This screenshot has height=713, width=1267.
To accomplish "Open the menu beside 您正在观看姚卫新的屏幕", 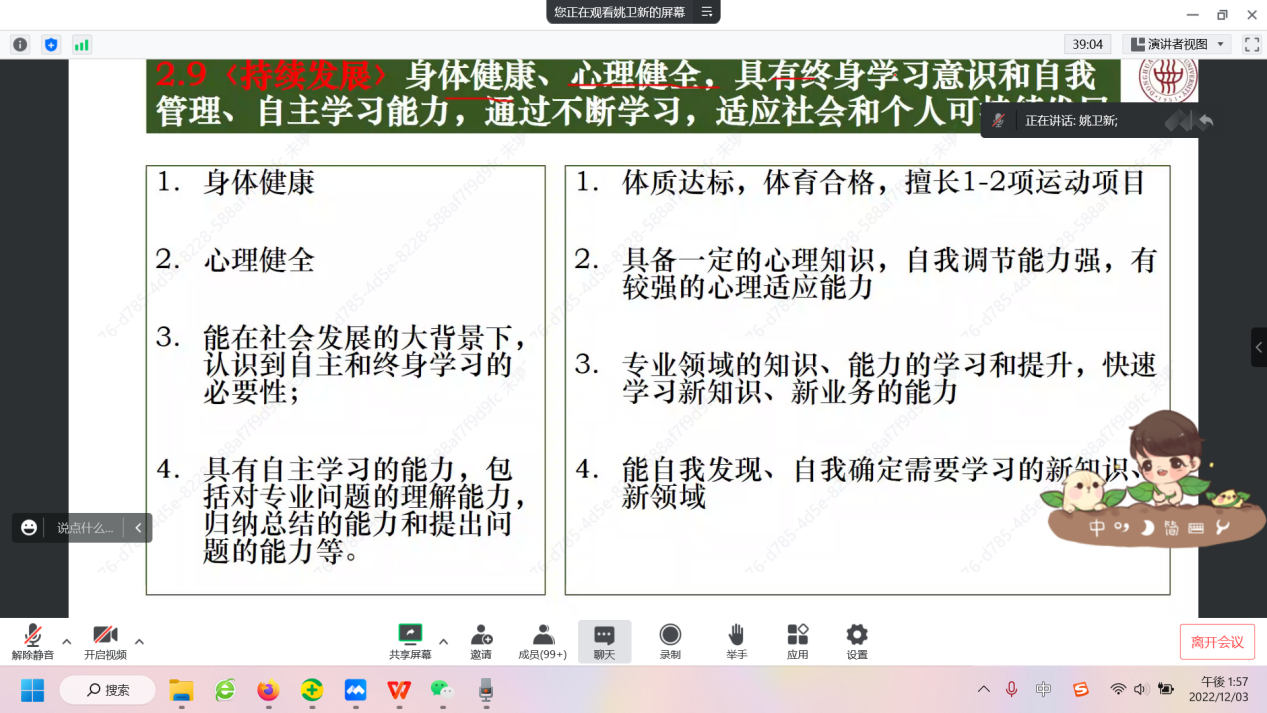I will click(707, 12).
